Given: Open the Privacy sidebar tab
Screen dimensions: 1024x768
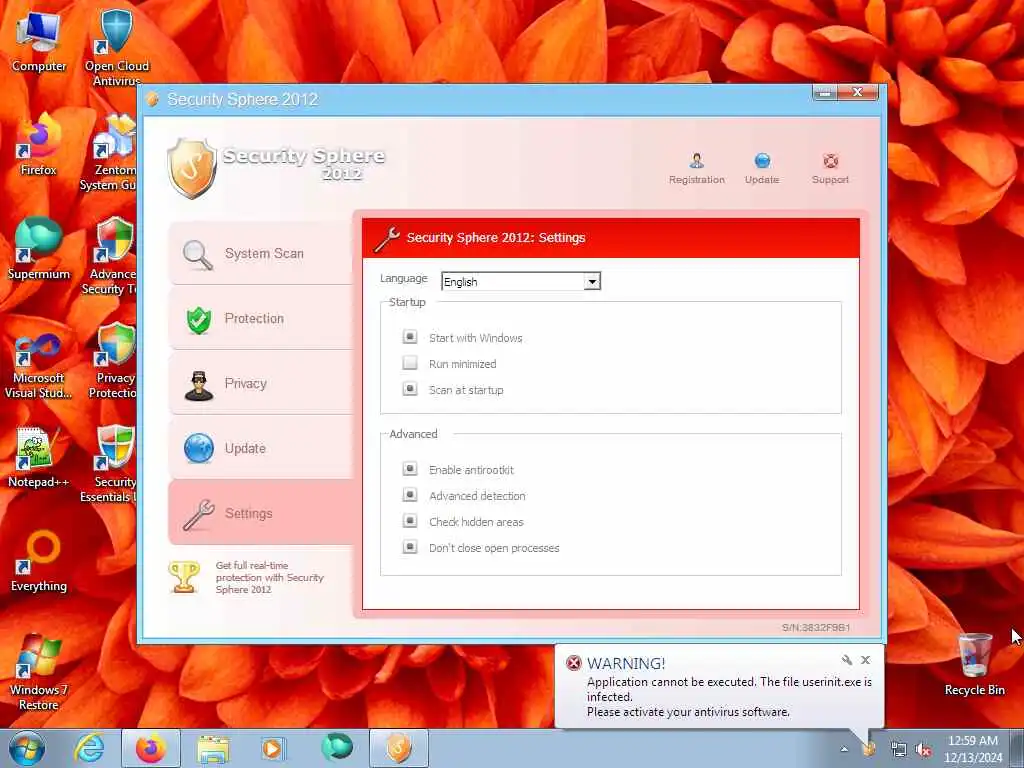Looking at the screenshot, I should click(261, 383).
